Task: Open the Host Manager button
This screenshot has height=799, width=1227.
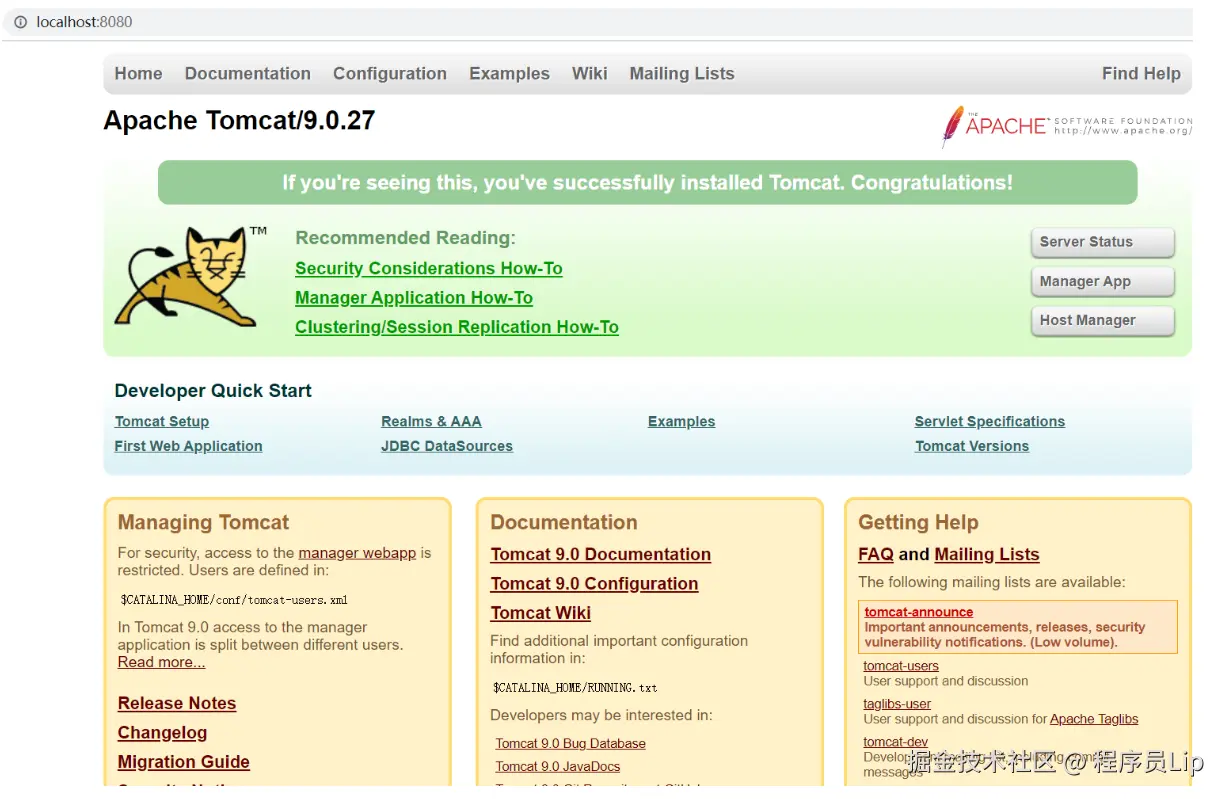Action: pos(1102,321)
